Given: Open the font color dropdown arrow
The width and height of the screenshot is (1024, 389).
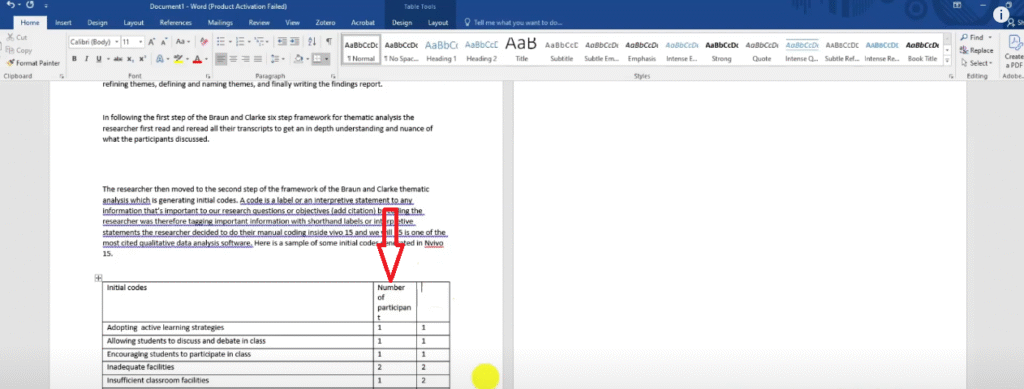Looking at the screenshot, I should (205, 59).
